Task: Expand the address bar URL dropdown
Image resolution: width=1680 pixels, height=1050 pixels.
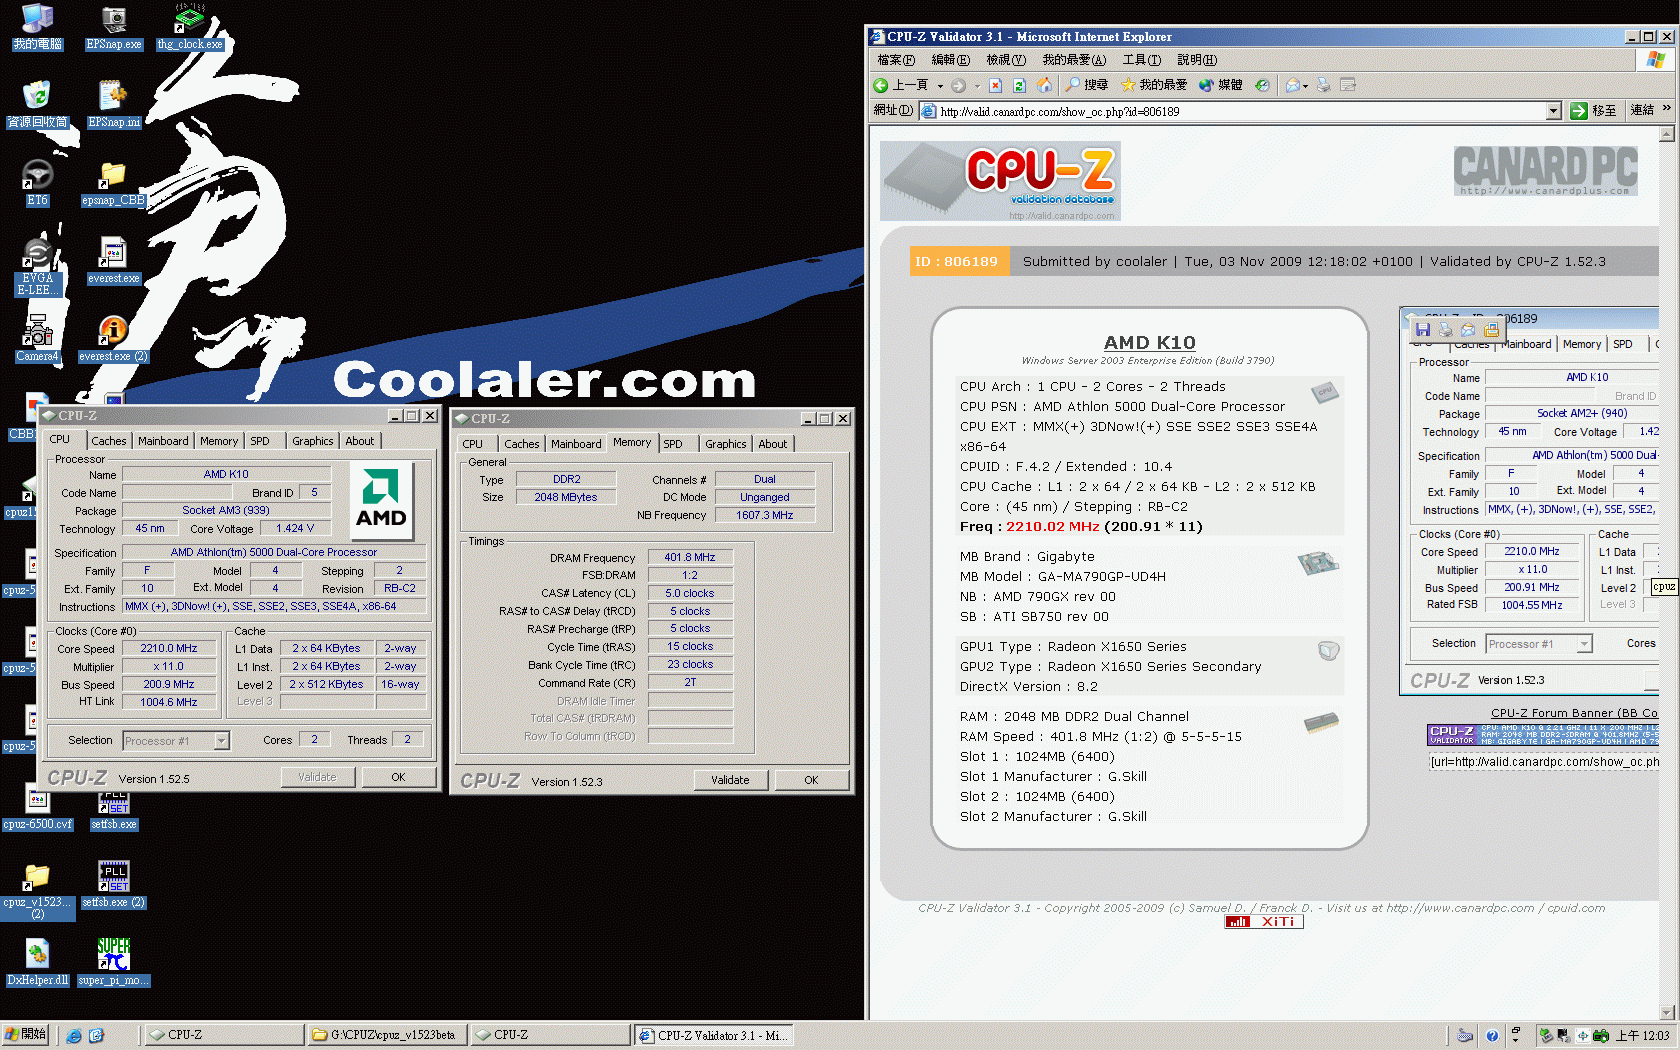Action: point(1553,111)
